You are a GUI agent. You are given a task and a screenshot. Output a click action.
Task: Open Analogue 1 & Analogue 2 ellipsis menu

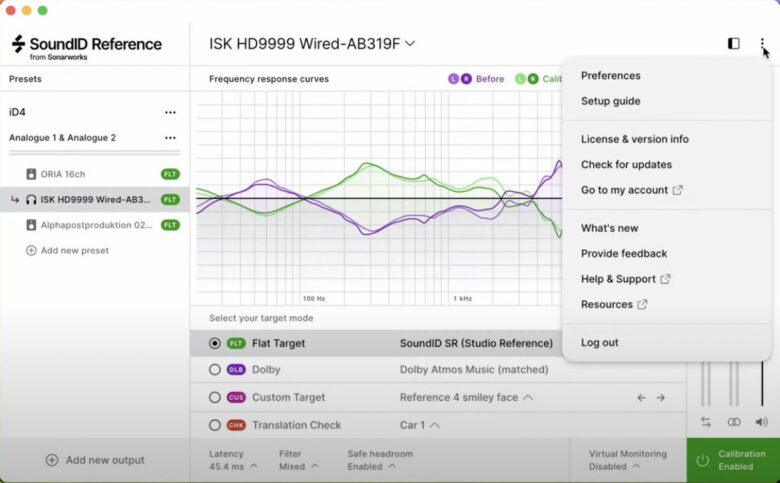pos(170,138)
